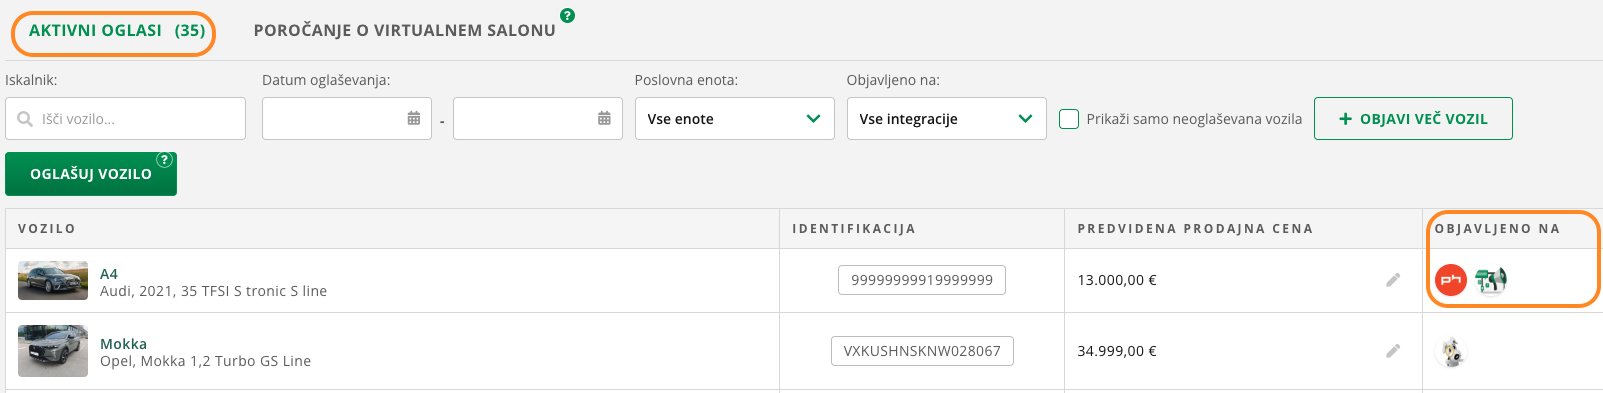Switch to Aktivni oglasi (35) tab

[117, 31]
